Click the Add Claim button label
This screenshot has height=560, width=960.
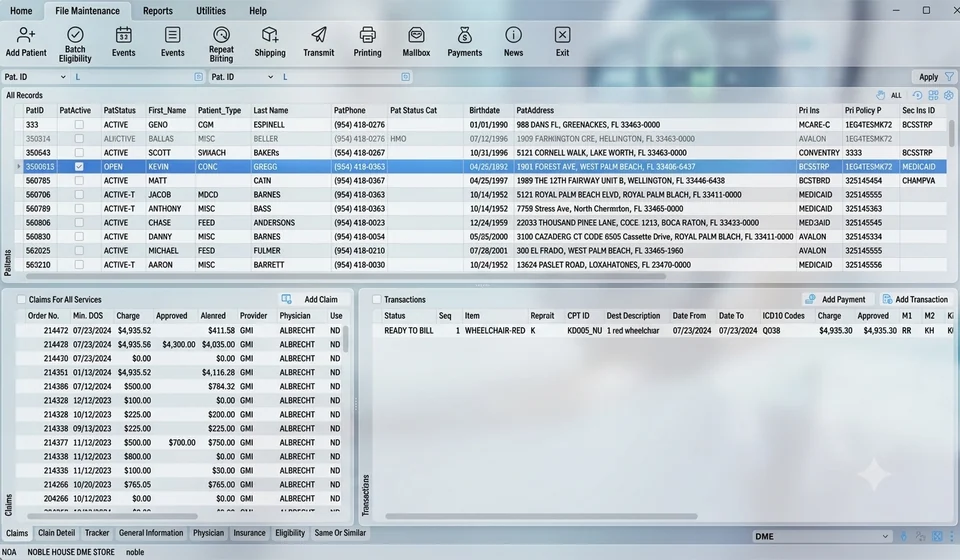pos(321,299)
